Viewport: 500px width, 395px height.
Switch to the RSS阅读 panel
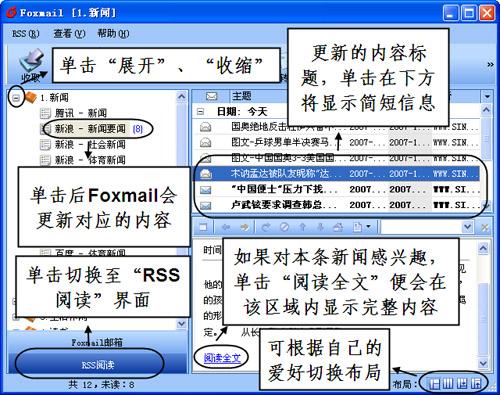tap(98, 365)
